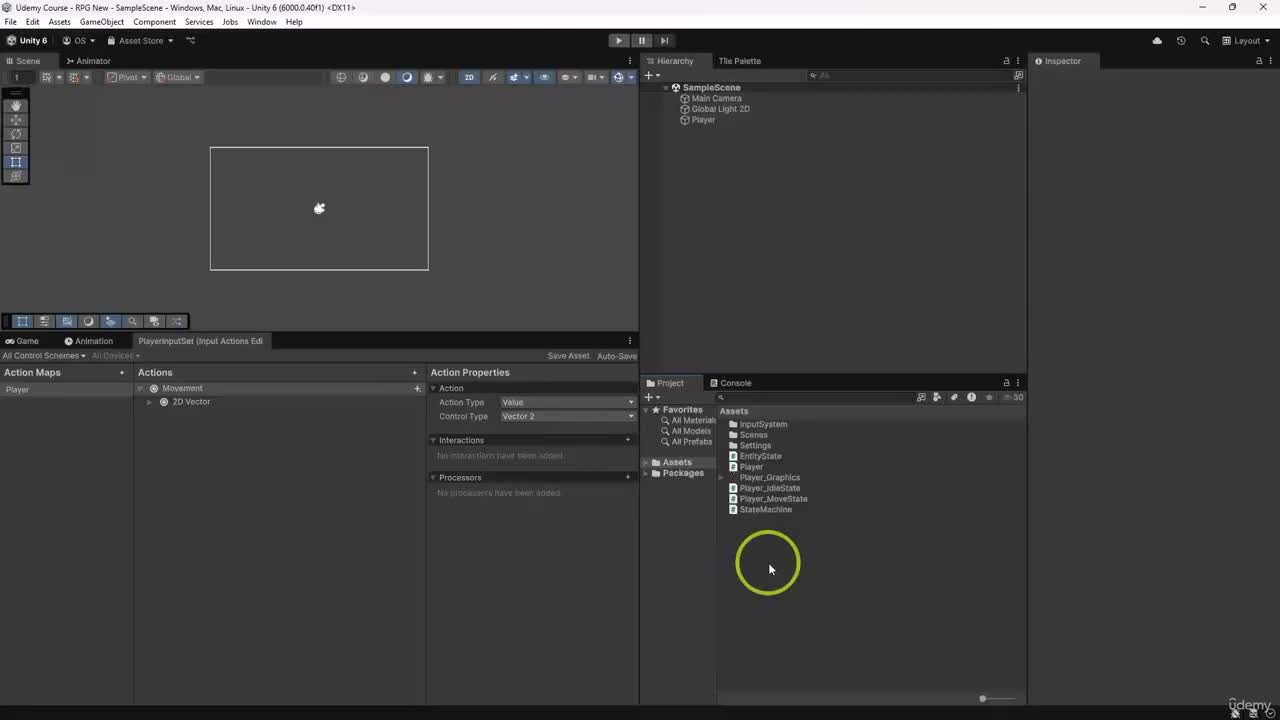Select Main Camera in Hierarchy
The width and height of the screenshot is (1280, 720).
[716, 98]
